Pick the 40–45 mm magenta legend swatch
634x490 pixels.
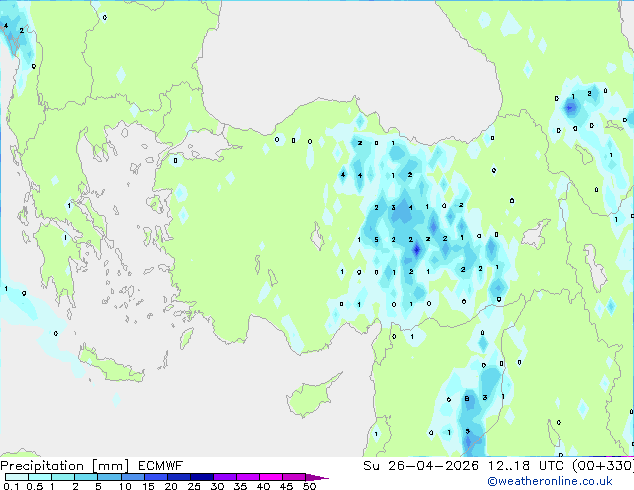(271, 477)
